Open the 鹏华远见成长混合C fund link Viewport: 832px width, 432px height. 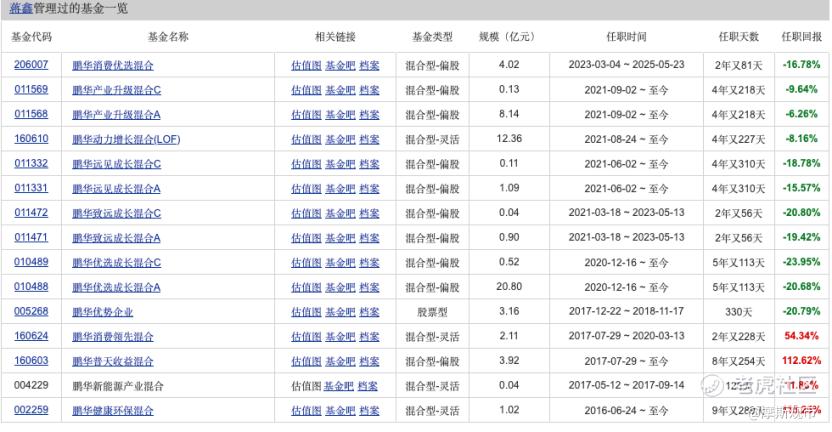coord(116,164)
